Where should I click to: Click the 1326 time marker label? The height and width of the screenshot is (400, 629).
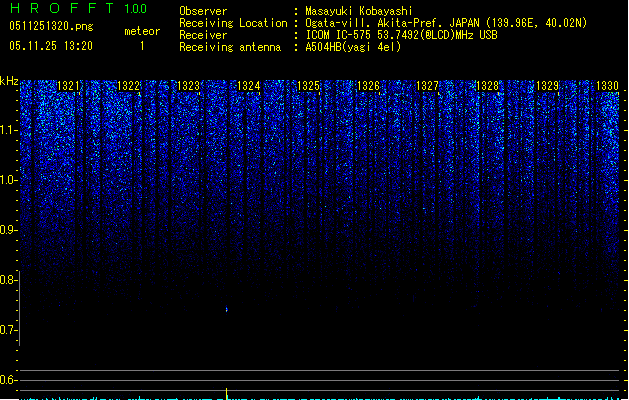pyautogui.click(x=368, y=86)
